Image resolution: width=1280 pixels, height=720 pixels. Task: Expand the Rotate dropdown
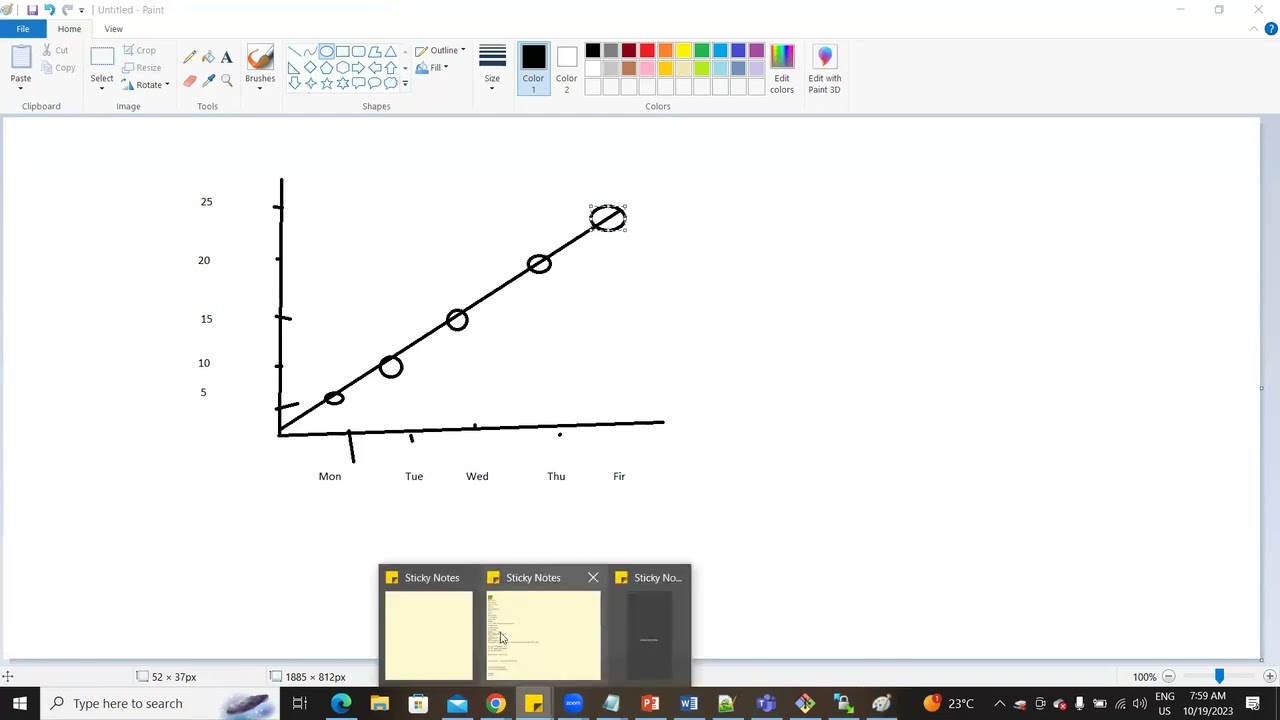(167, 85)
